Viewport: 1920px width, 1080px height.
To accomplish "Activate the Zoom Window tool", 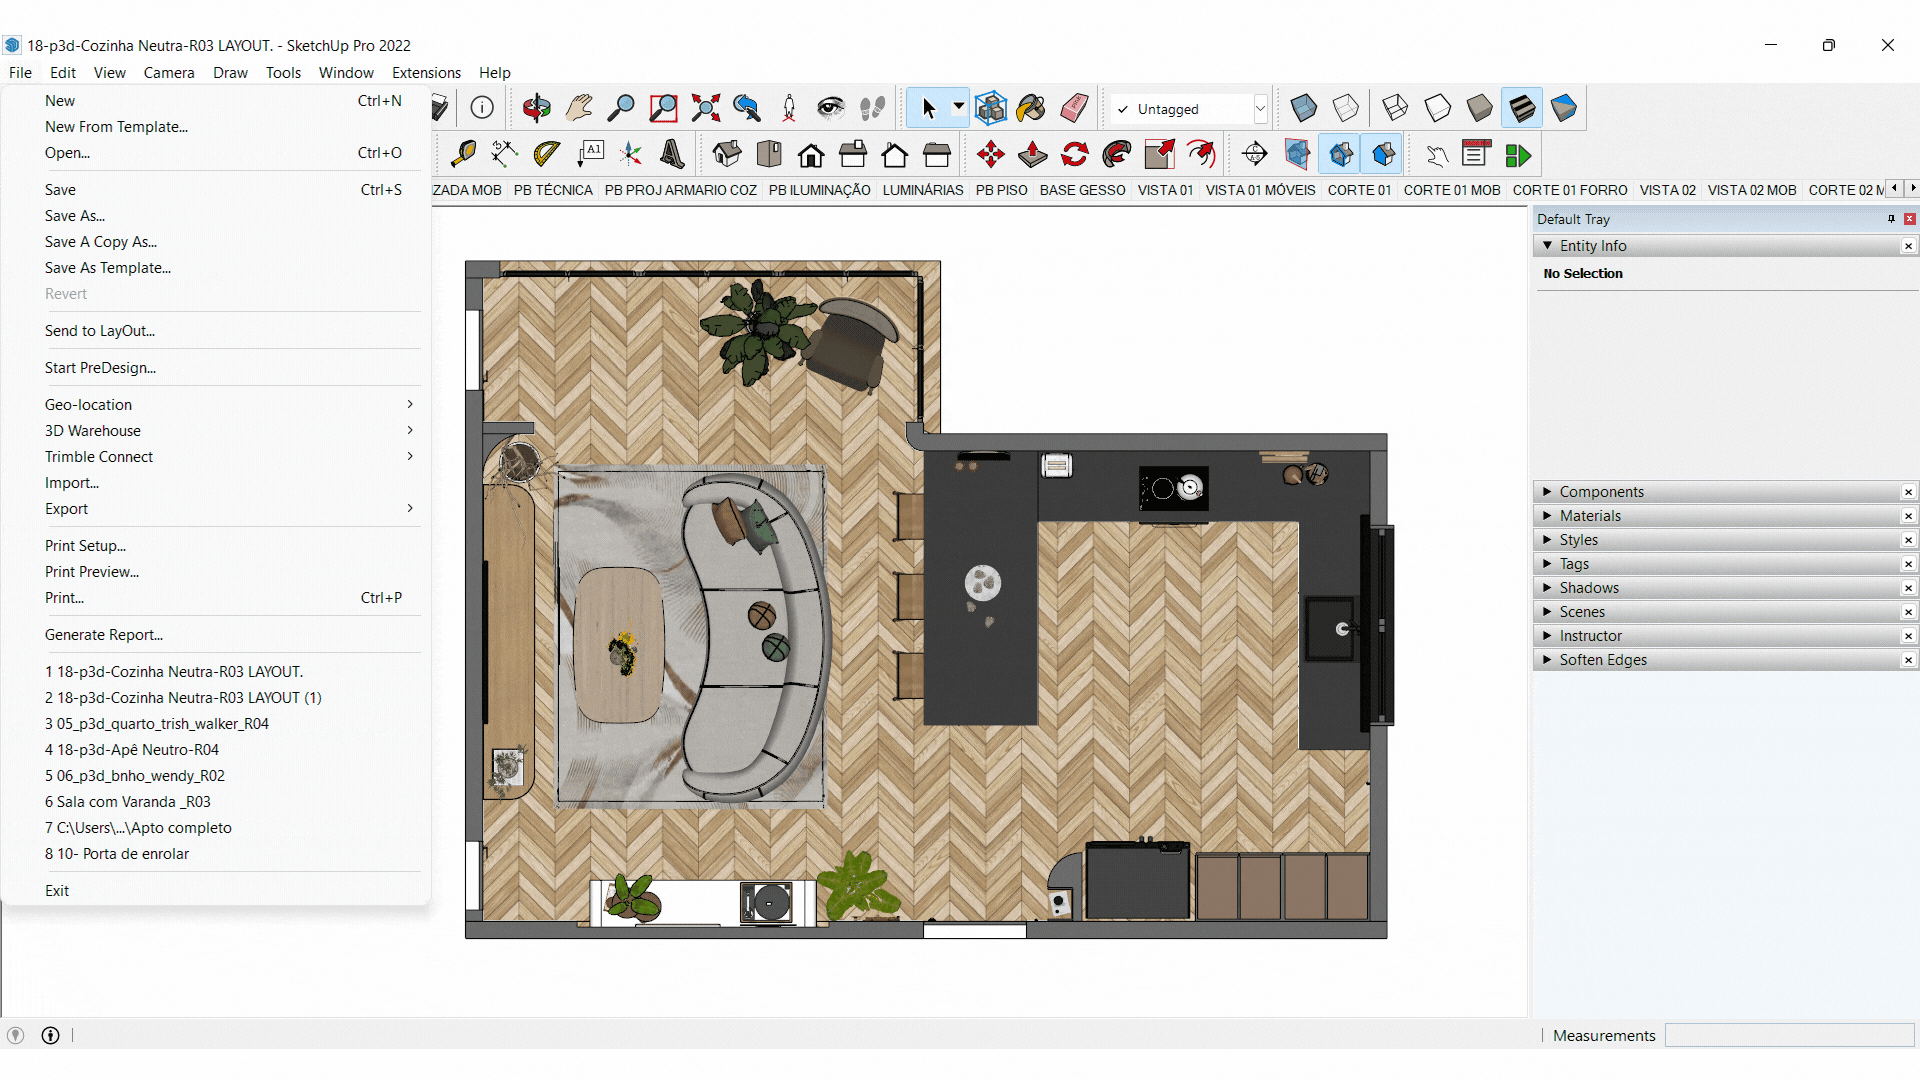I will (663, 108).
